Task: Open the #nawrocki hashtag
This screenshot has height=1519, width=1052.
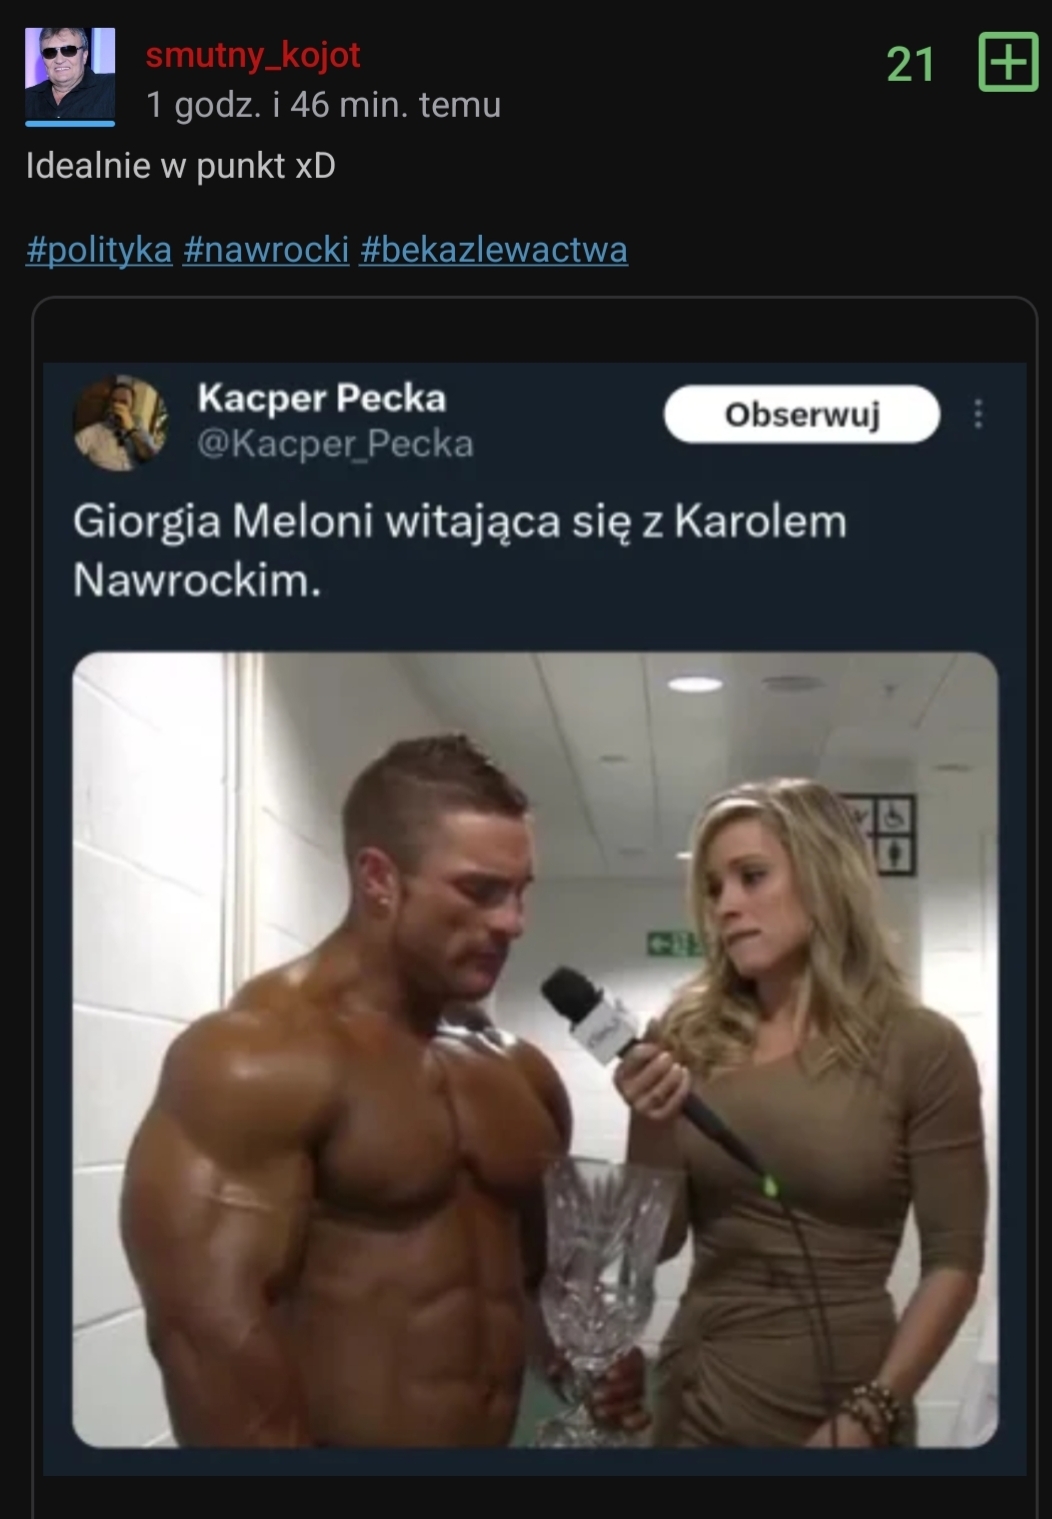Action: [x=266, y=249]
